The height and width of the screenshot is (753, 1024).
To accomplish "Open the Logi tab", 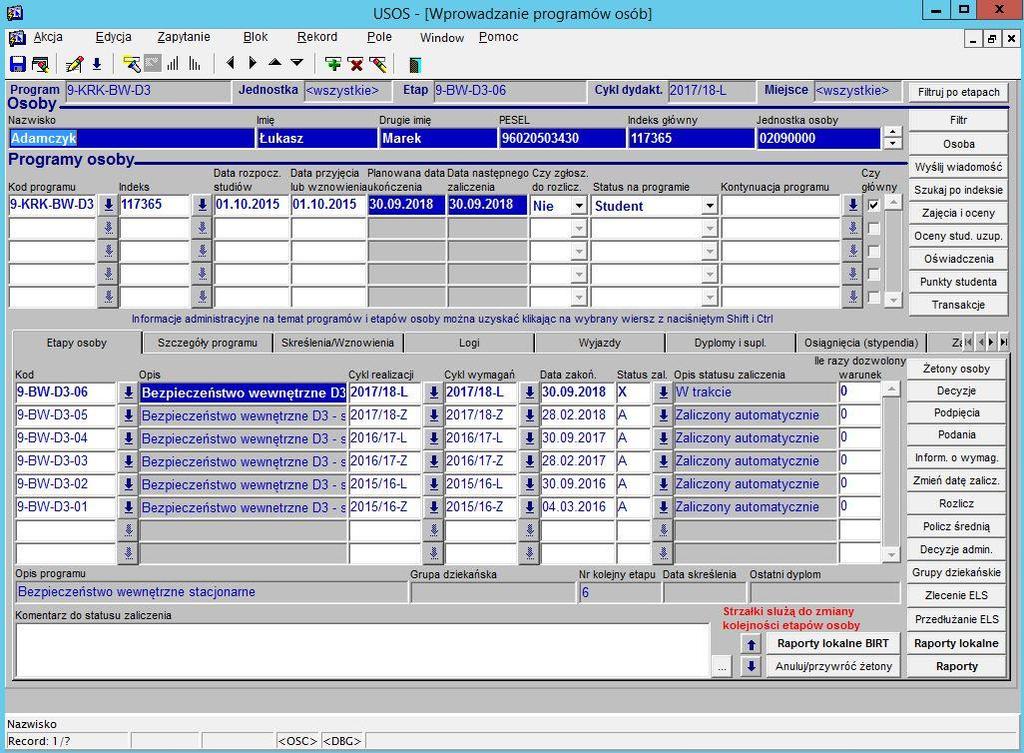I will pos(469,343).
